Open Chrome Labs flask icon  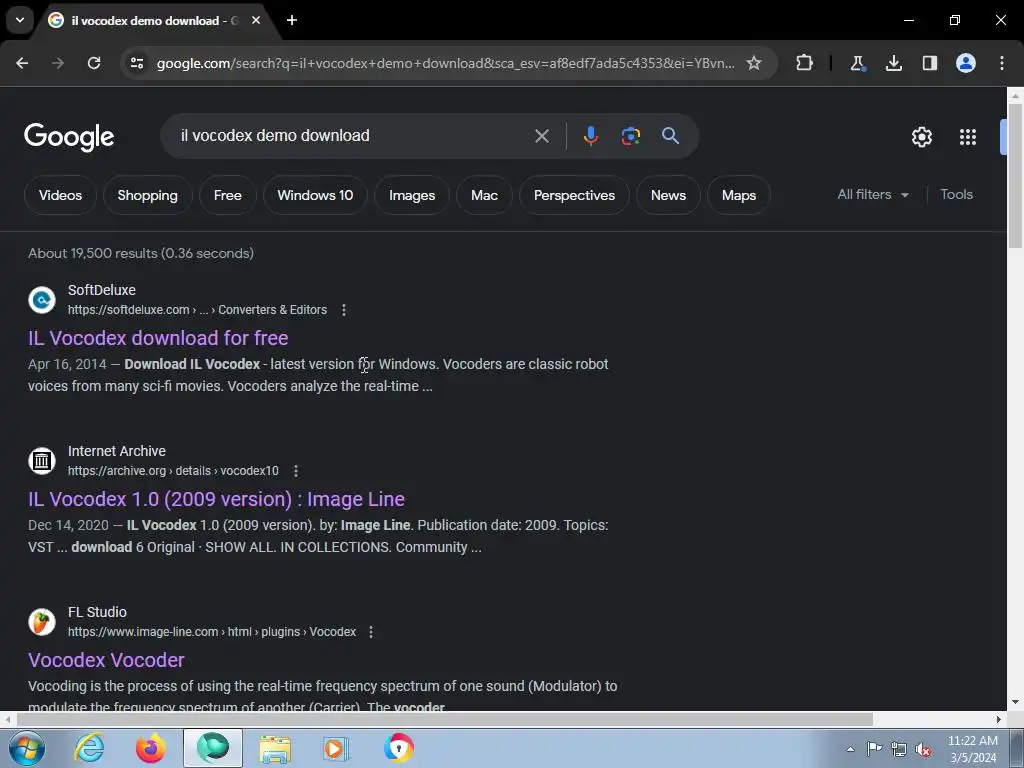tap(857, 63)
